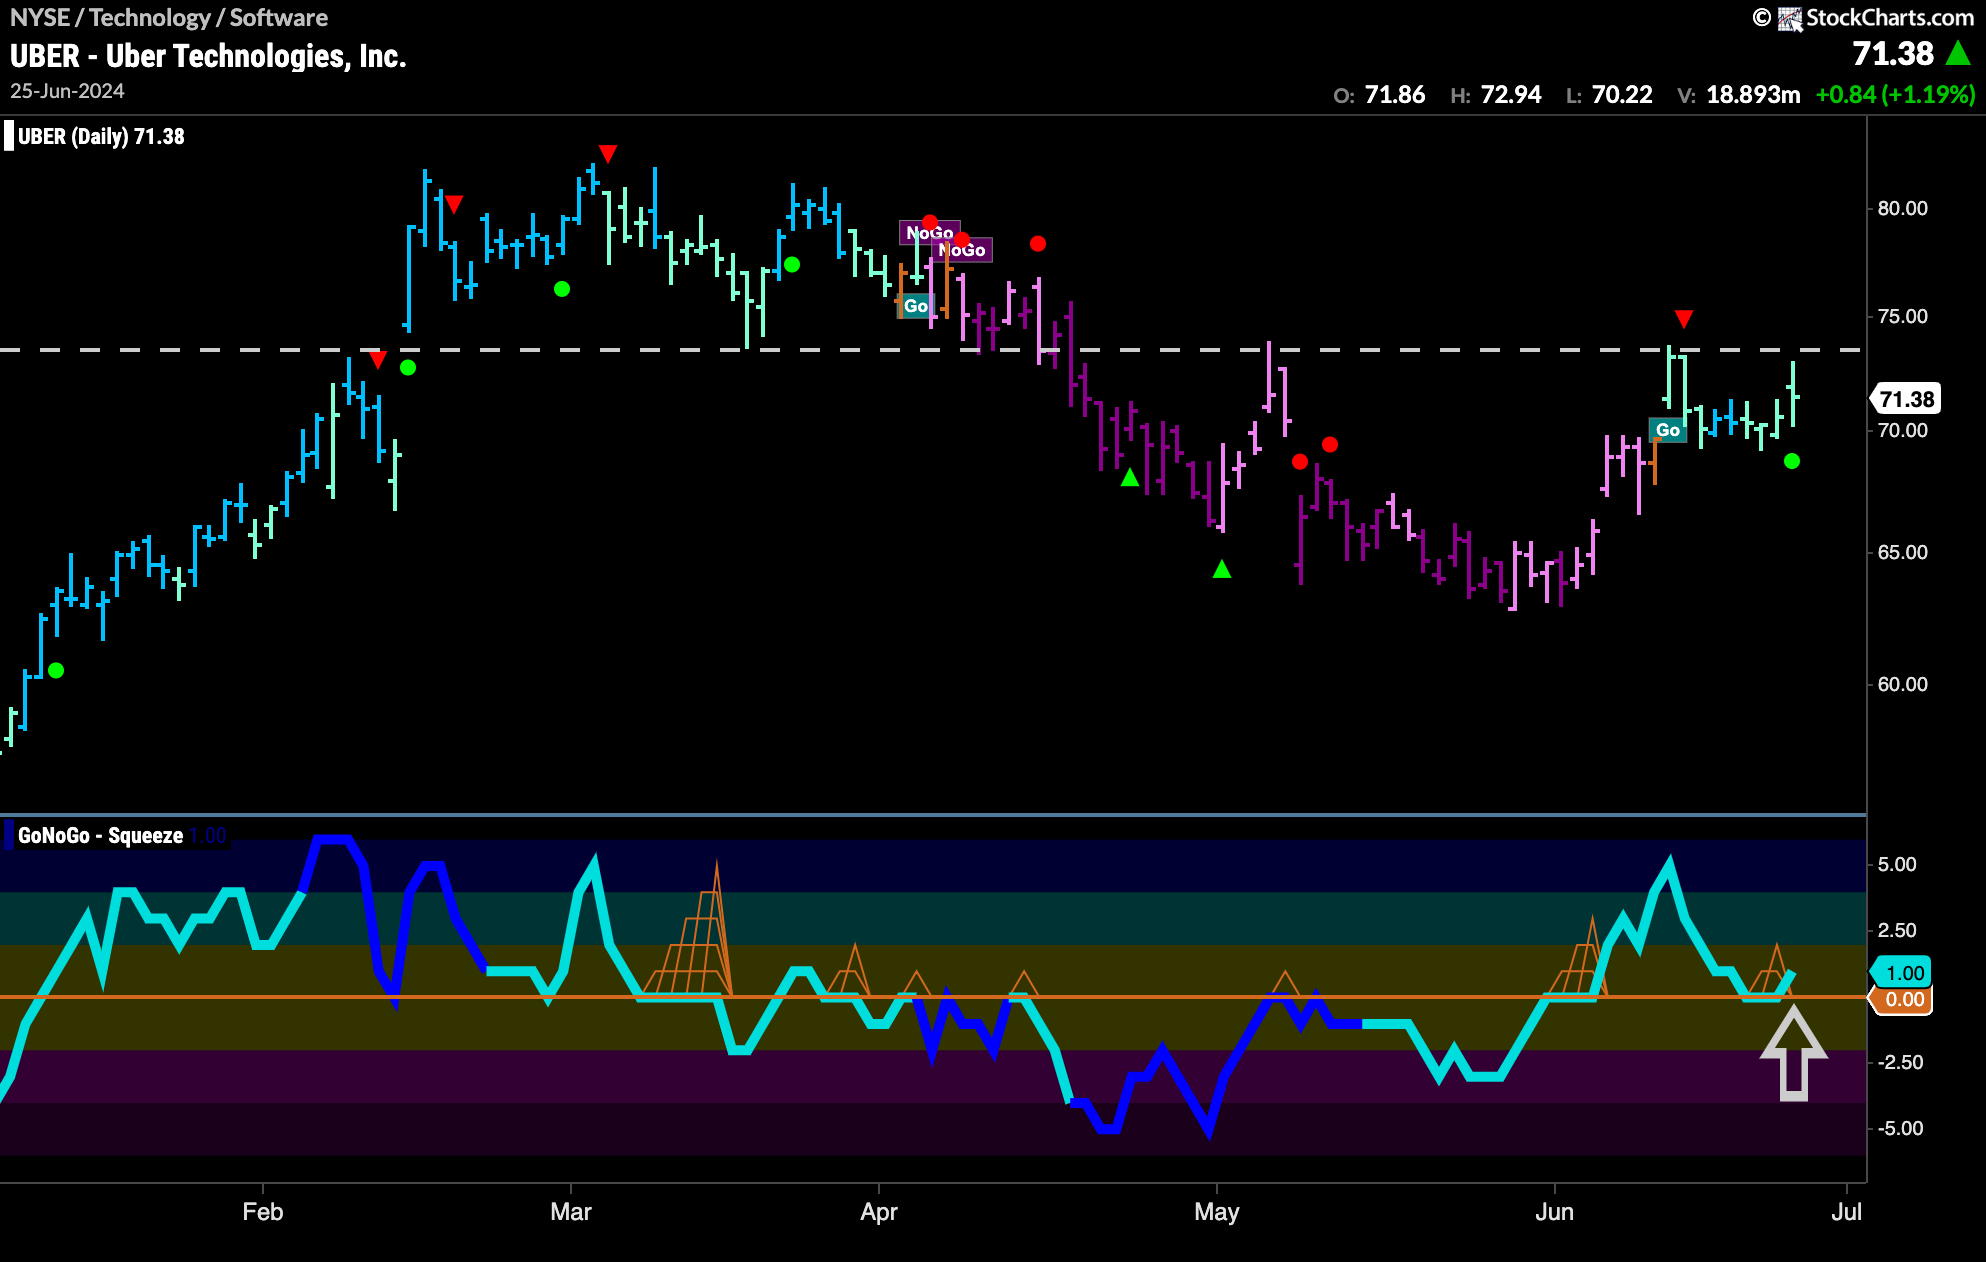Click the copyright symbol beside StockCharts.com

1762,18
